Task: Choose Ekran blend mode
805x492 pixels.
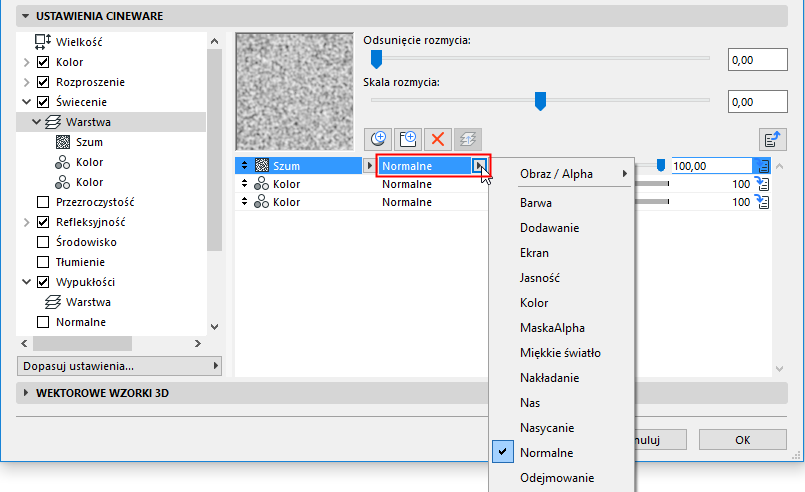Action: tap(562, 253)
